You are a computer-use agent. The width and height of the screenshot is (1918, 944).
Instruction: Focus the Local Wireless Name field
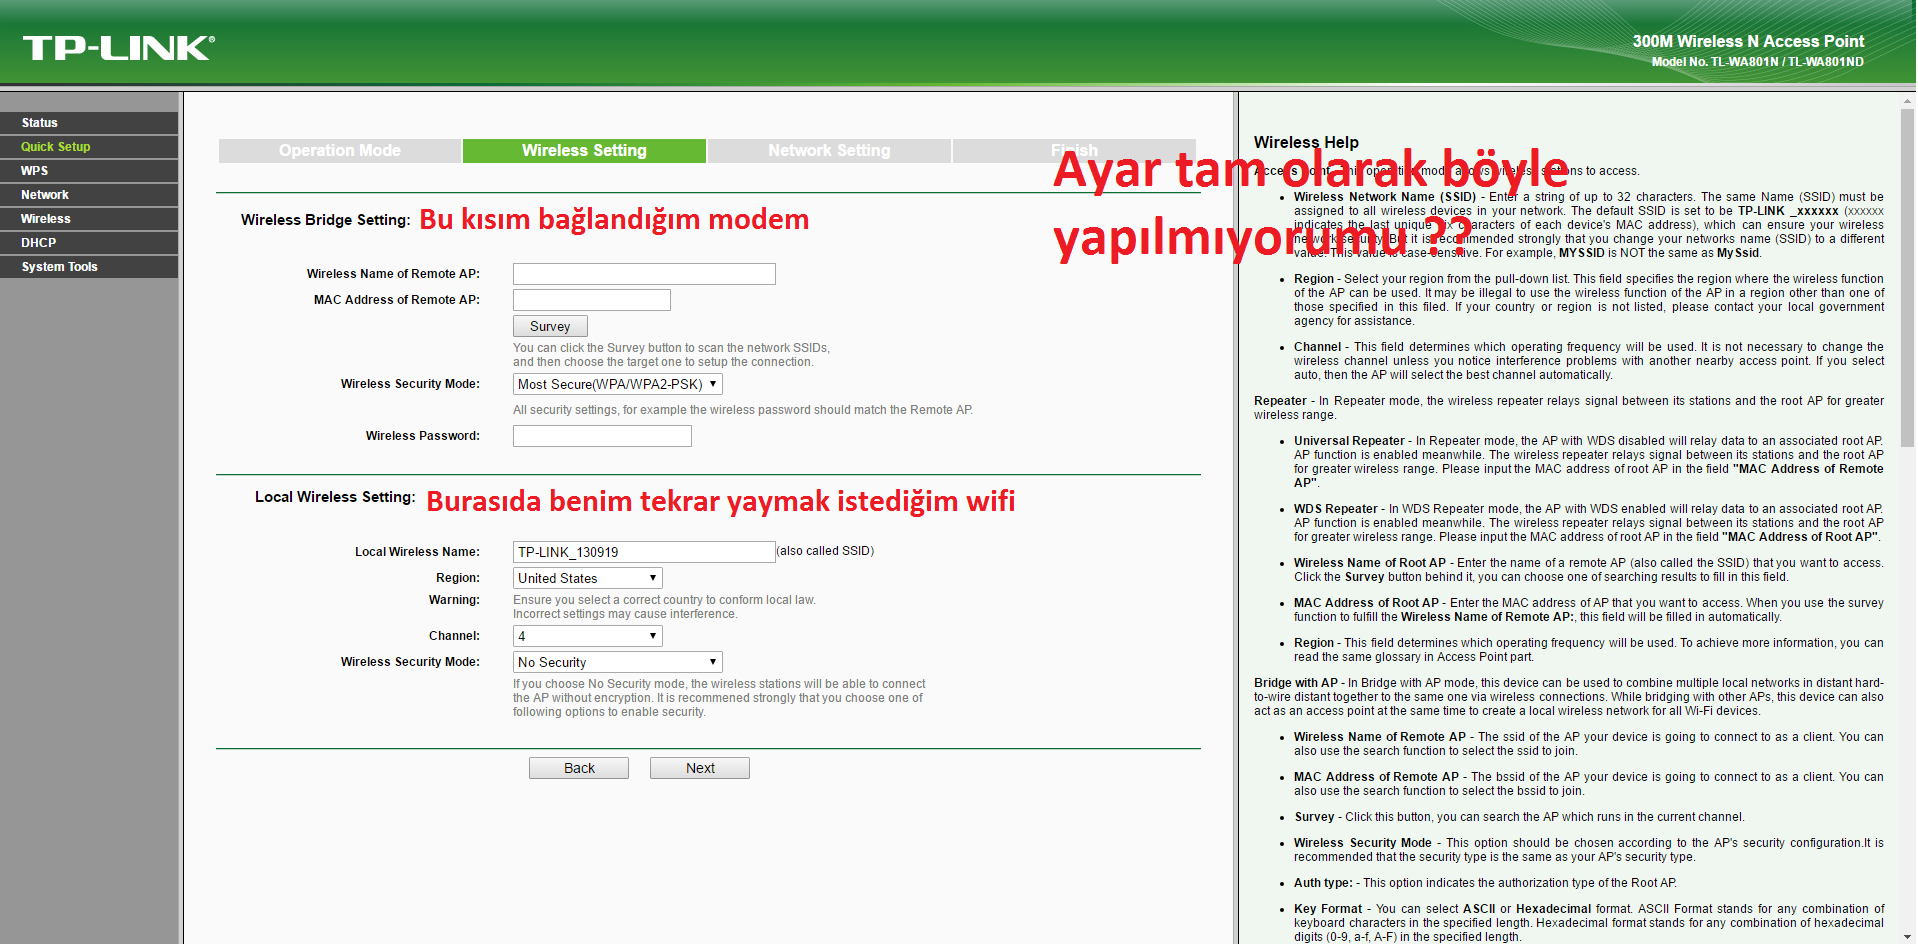point(644,552)
